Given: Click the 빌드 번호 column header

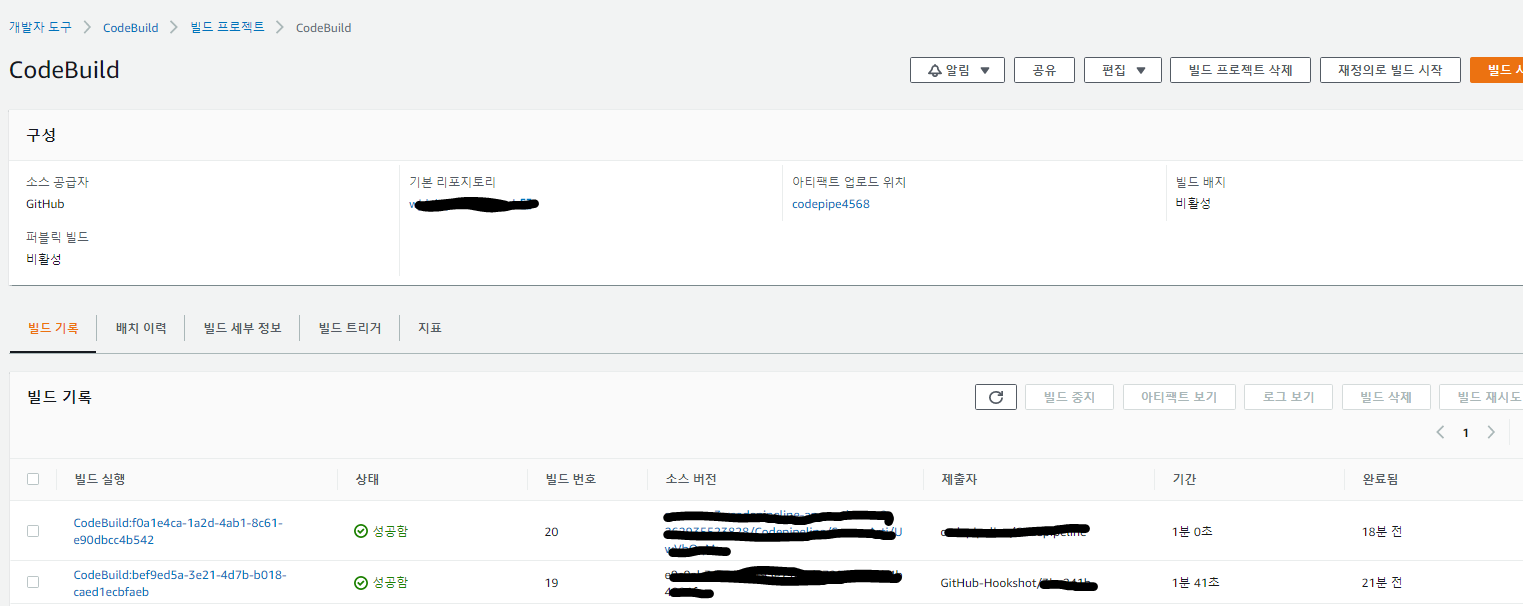Looking at the screenshot, I should point(570,479).
